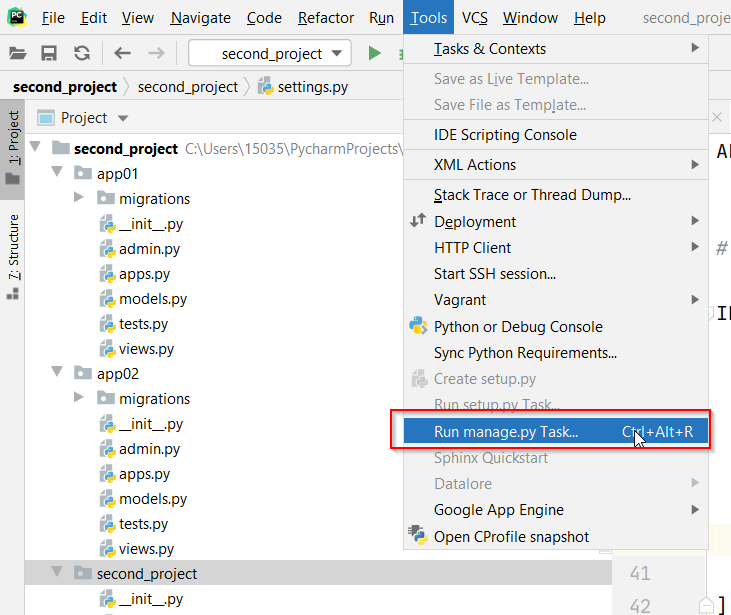Image resolution: width=731 pixels, height=615 pixels.
Task: Open Google App Engine submenu
Action: pos(556,510)
